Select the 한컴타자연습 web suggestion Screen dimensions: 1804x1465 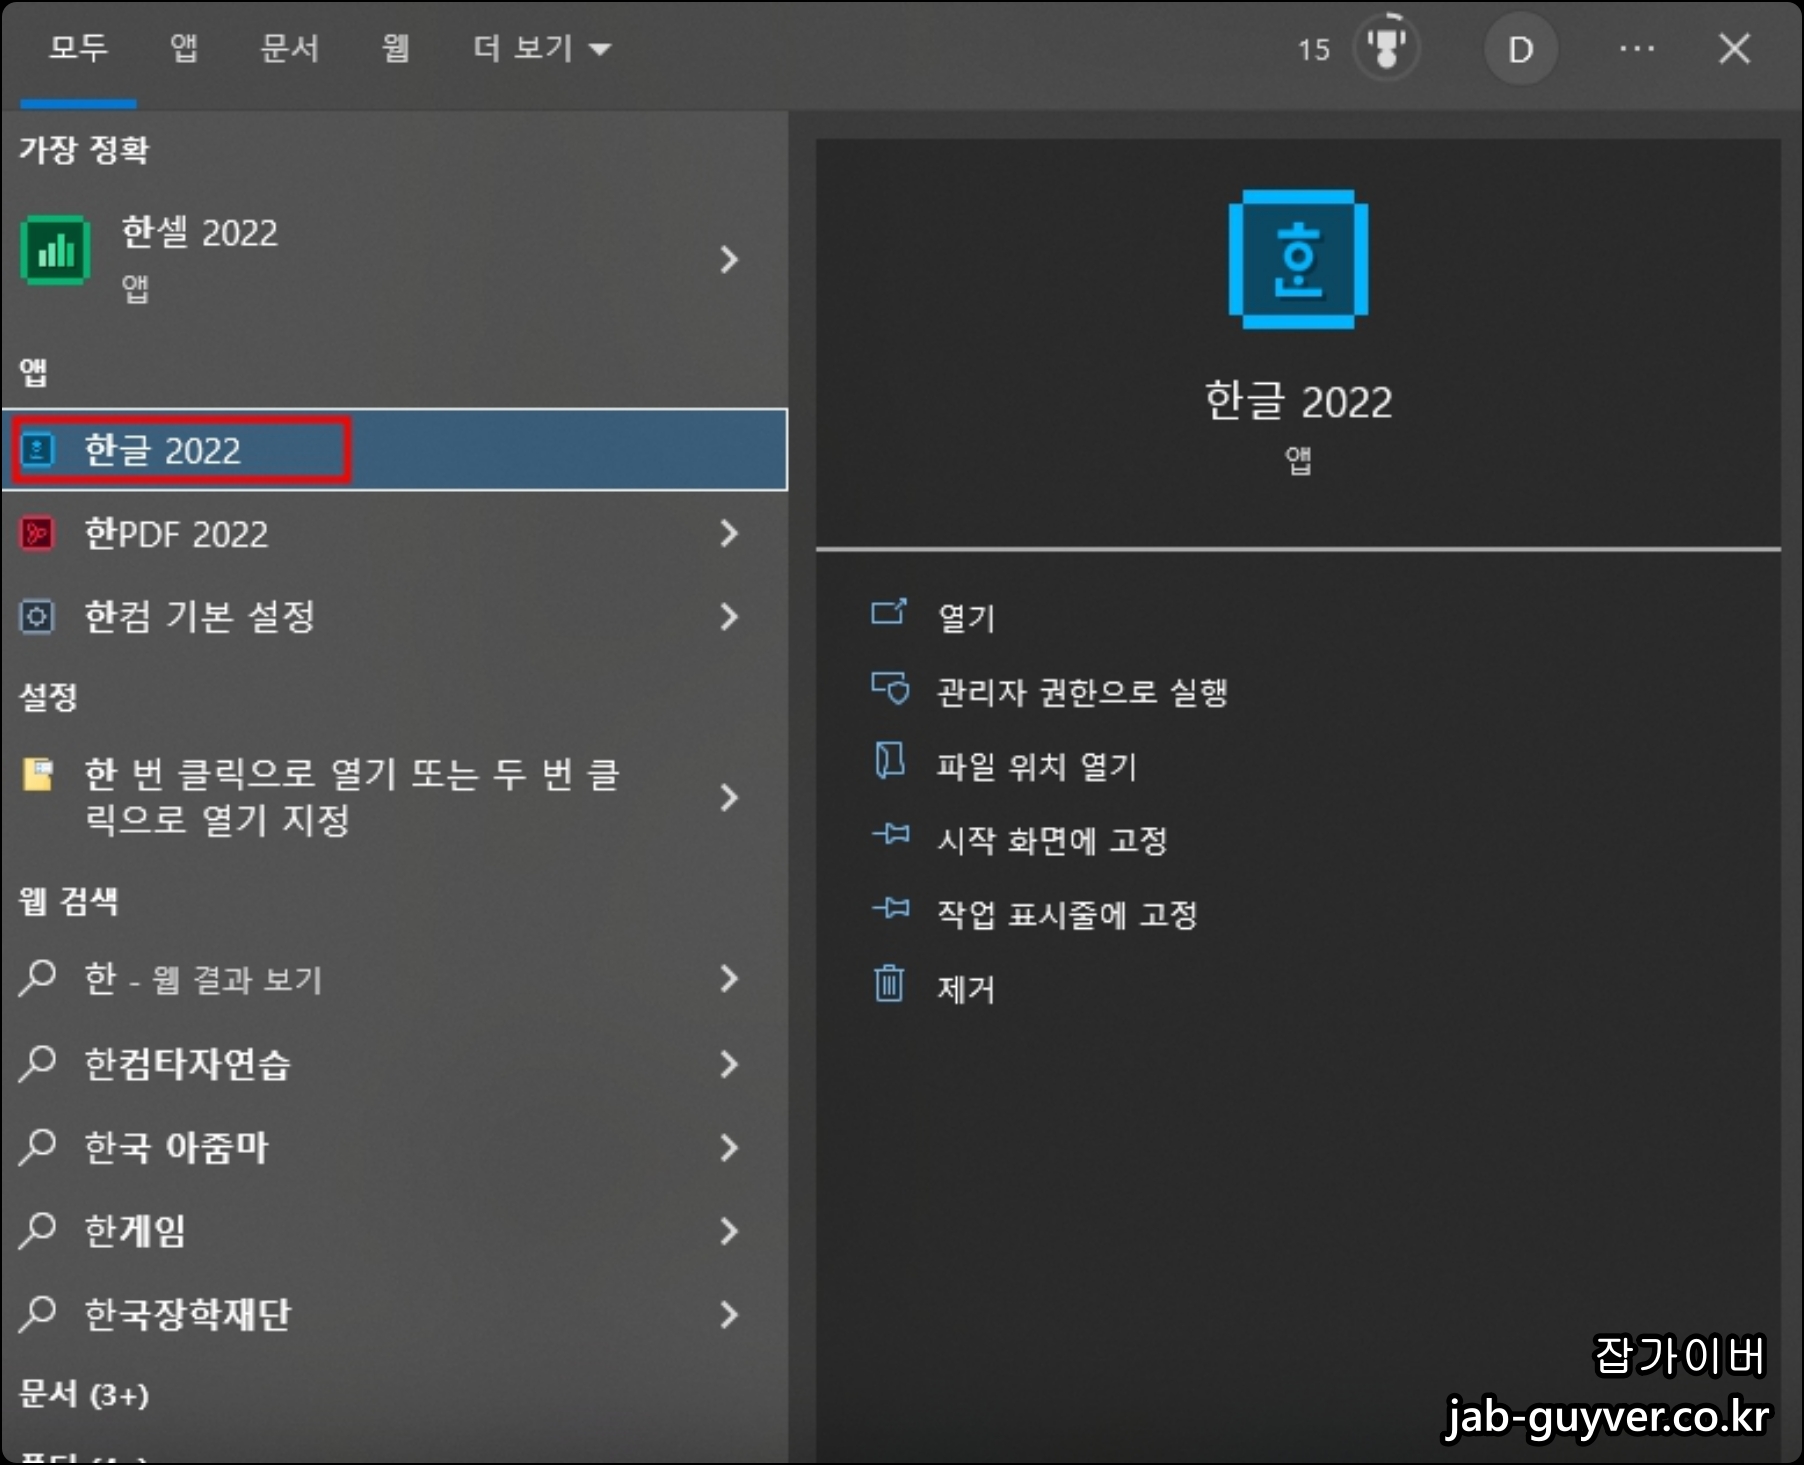click(187, 1063)
